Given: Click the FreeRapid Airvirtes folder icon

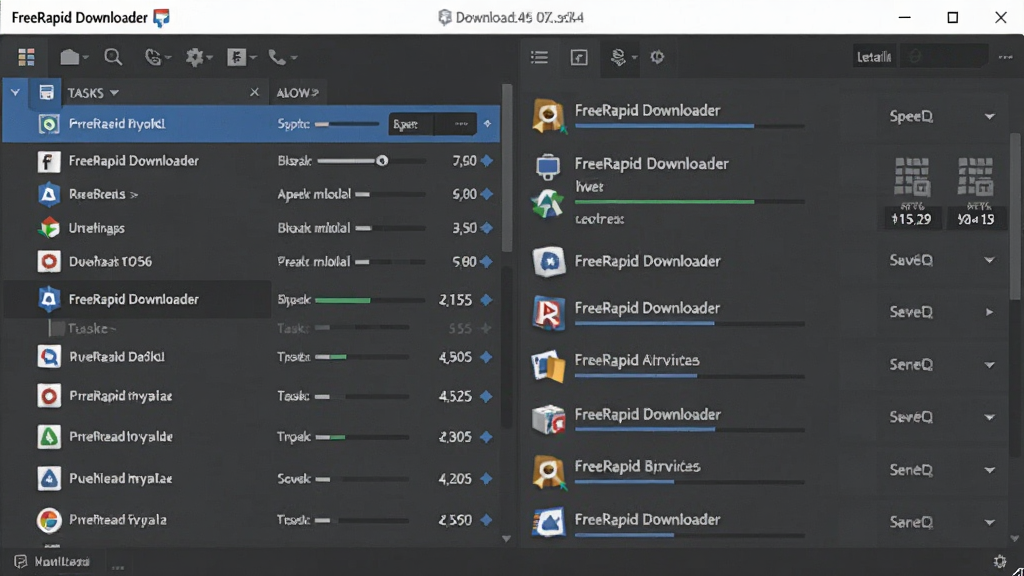Looking at the screenshot, I should click(549, 365).
